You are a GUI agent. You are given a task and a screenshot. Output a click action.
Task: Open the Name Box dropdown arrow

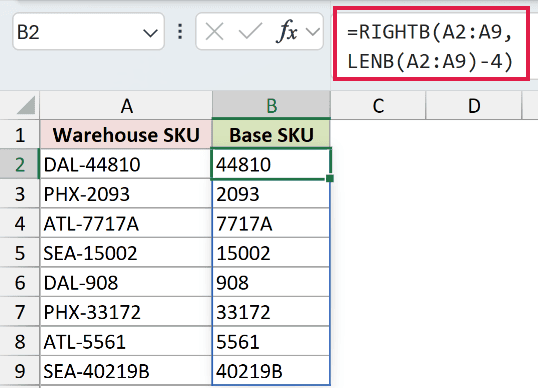(150, 33)
